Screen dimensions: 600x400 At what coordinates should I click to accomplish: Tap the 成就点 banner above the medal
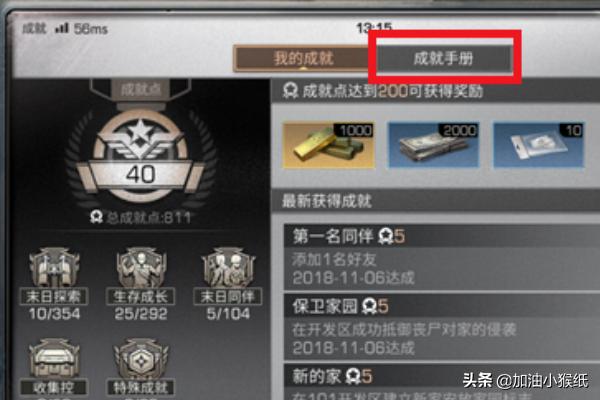(x=140, y=90)
